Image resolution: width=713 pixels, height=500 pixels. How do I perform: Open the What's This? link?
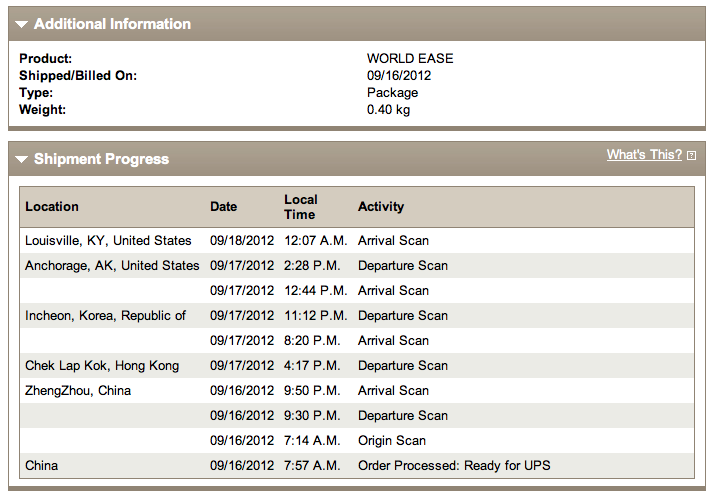click(644, 155)
